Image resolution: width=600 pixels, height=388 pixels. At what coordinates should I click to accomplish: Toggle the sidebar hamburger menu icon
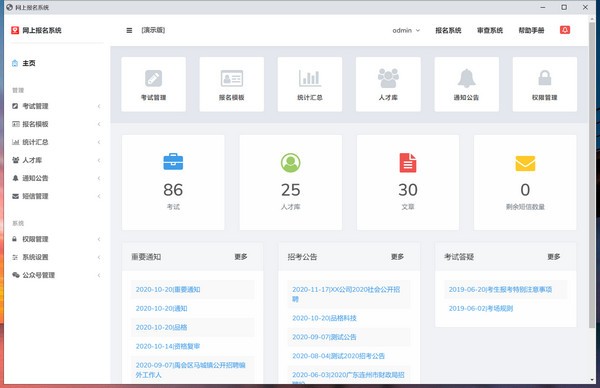click(129, 30)
